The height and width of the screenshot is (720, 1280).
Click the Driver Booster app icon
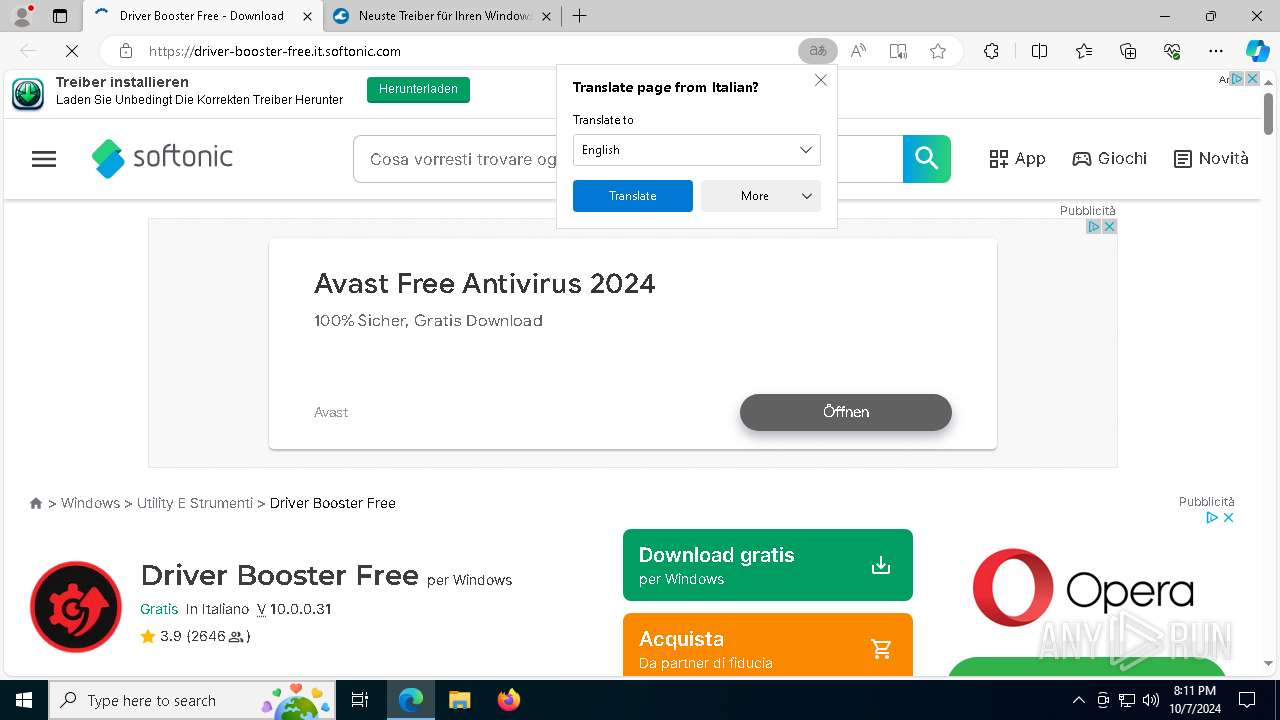[76, 607]
